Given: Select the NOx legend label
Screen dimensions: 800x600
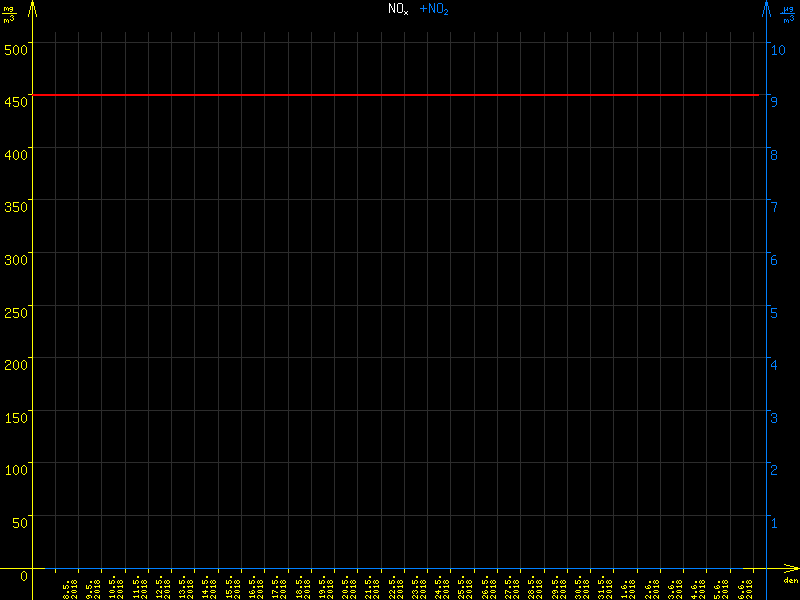Looking at the screenshot, I should [398, 9].
